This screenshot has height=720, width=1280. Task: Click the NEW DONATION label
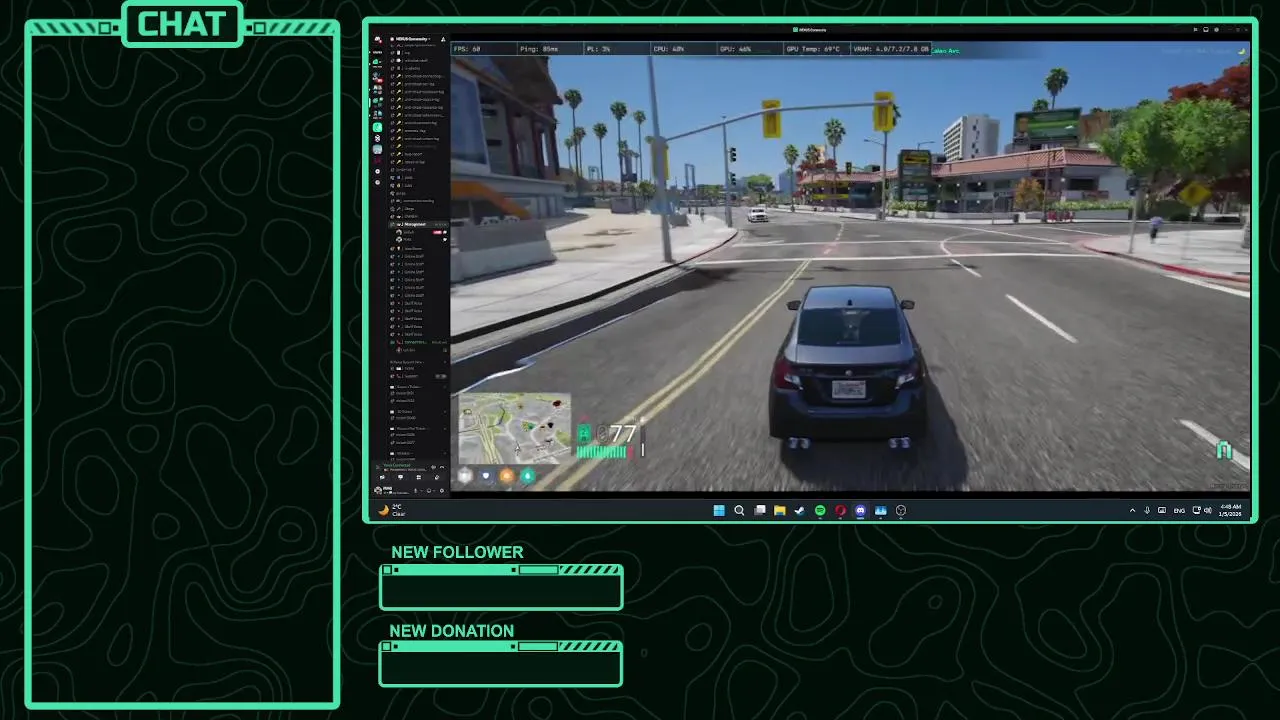(451, 631)
